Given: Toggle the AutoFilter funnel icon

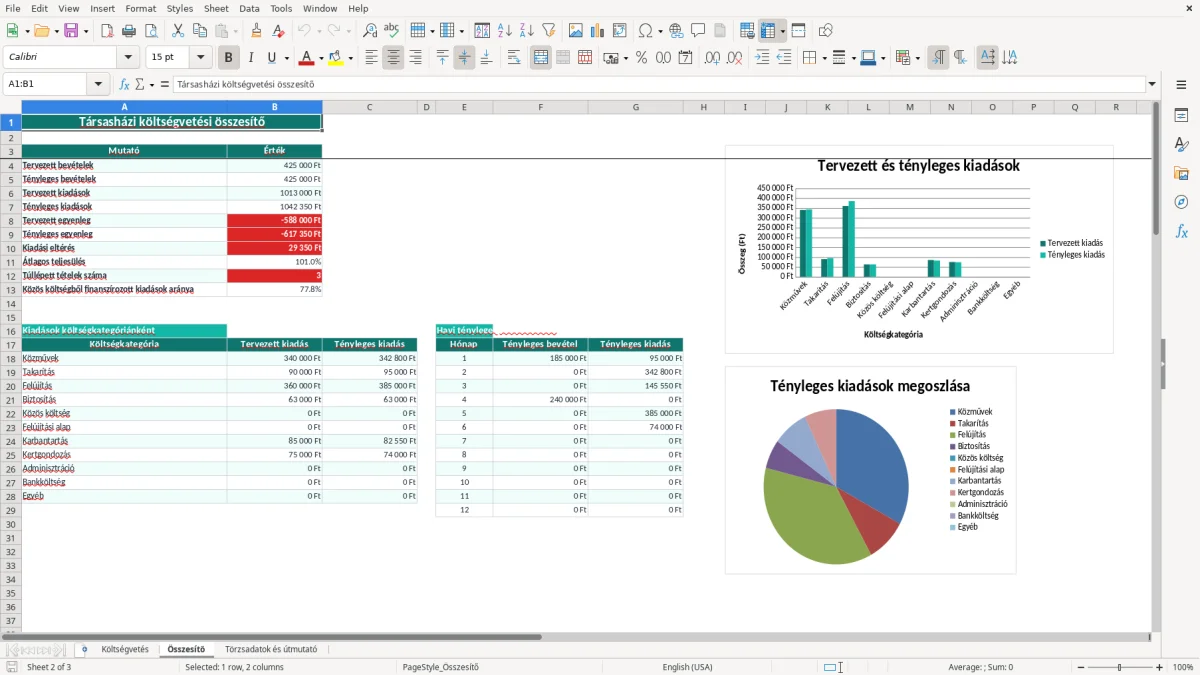Looking at the screenshot, I should click(548, 31).
